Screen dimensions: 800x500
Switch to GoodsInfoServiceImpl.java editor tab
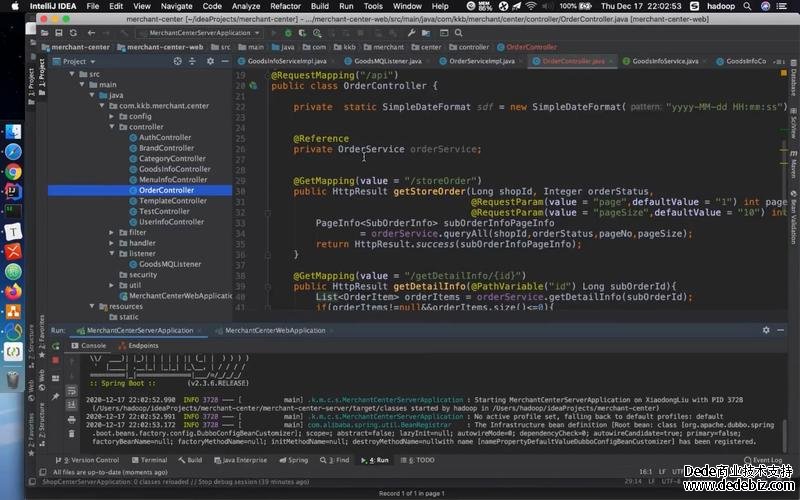coord(287,61)
